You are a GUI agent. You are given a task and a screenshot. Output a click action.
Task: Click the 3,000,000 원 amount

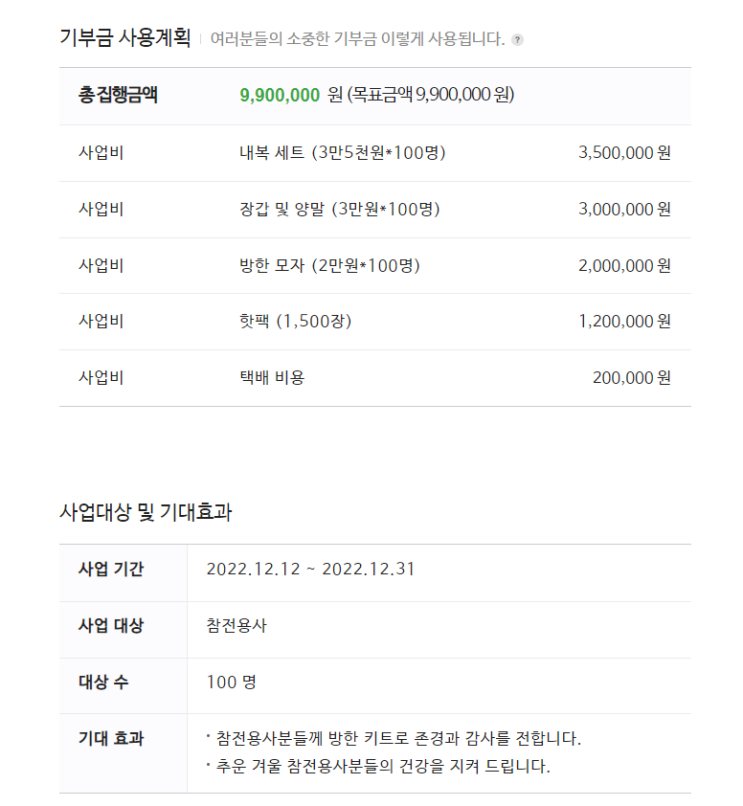pos(624,209)
